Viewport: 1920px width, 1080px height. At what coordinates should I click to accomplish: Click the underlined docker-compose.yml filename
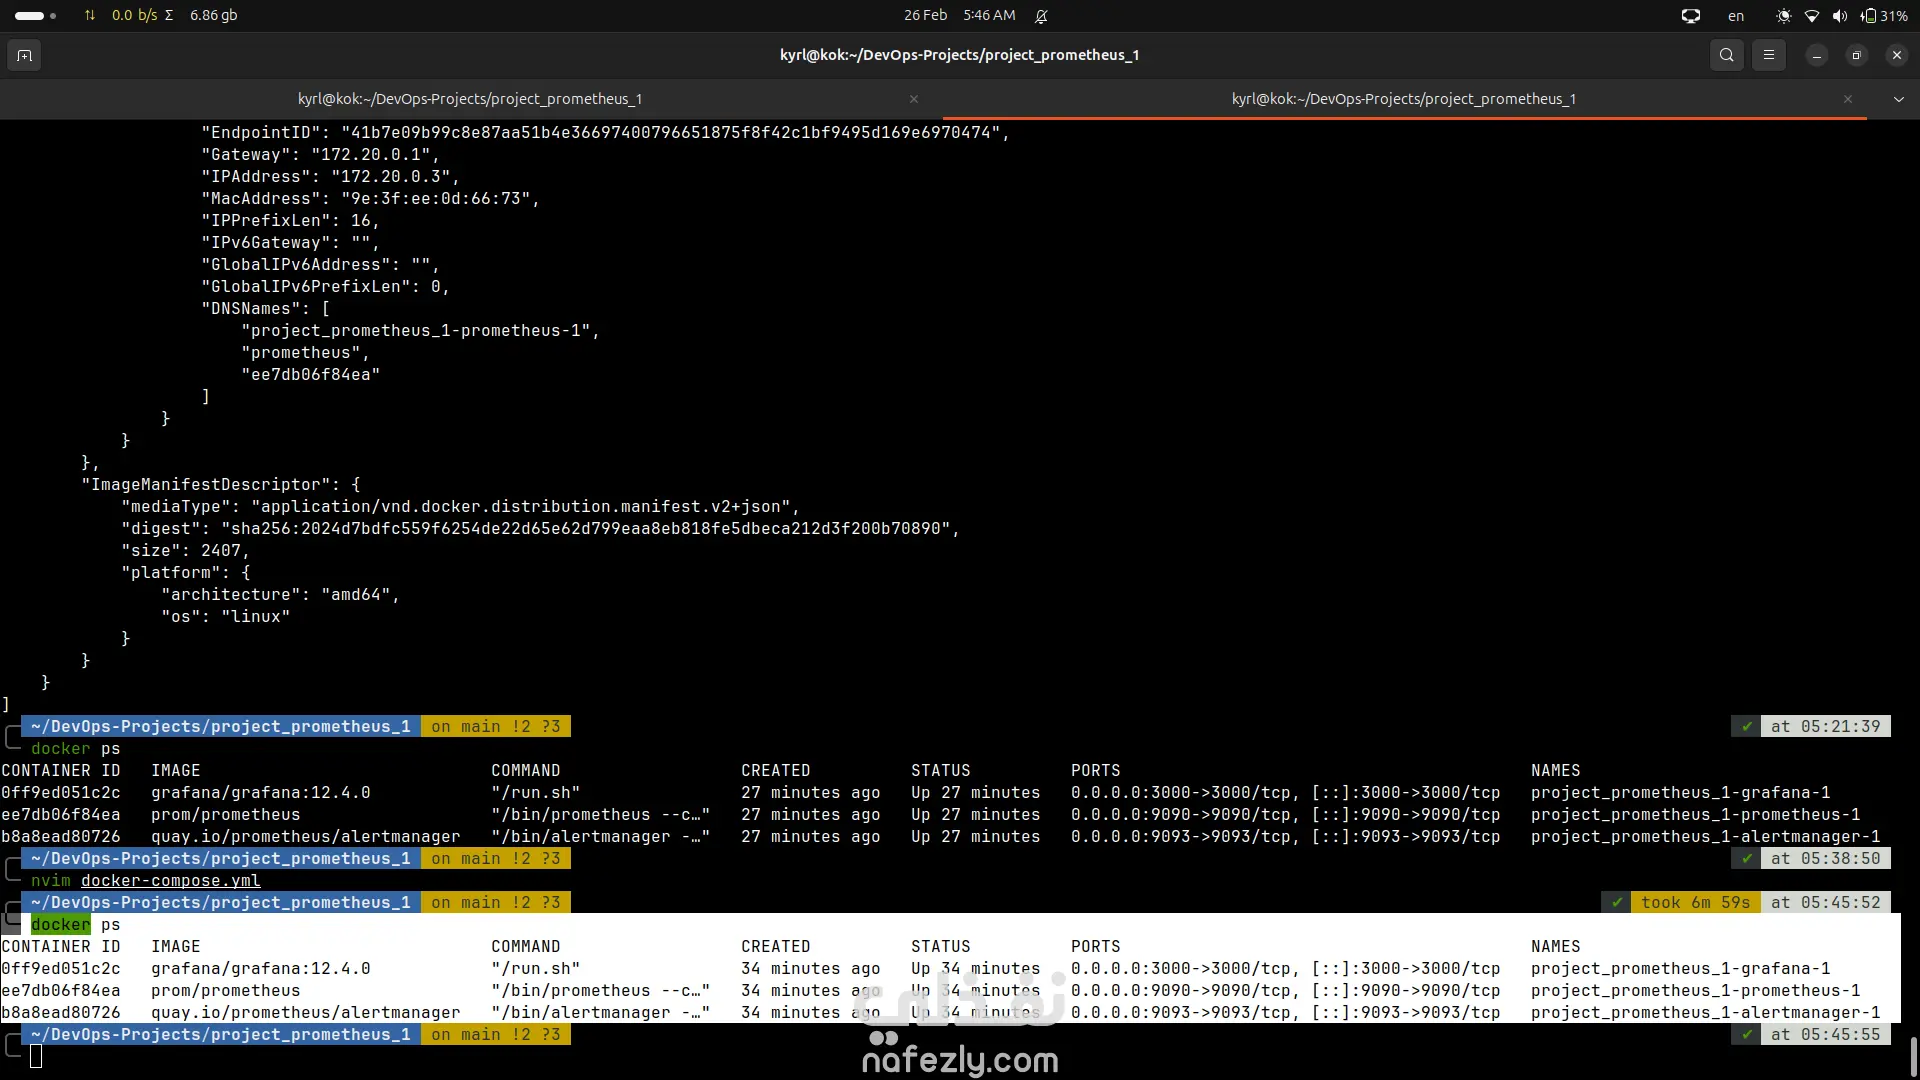(x=170, y=881)
